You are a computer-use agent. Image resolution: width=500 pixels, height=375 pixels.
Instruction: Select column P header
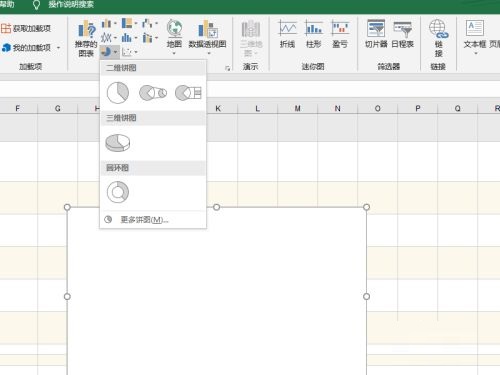pos(417,108)
